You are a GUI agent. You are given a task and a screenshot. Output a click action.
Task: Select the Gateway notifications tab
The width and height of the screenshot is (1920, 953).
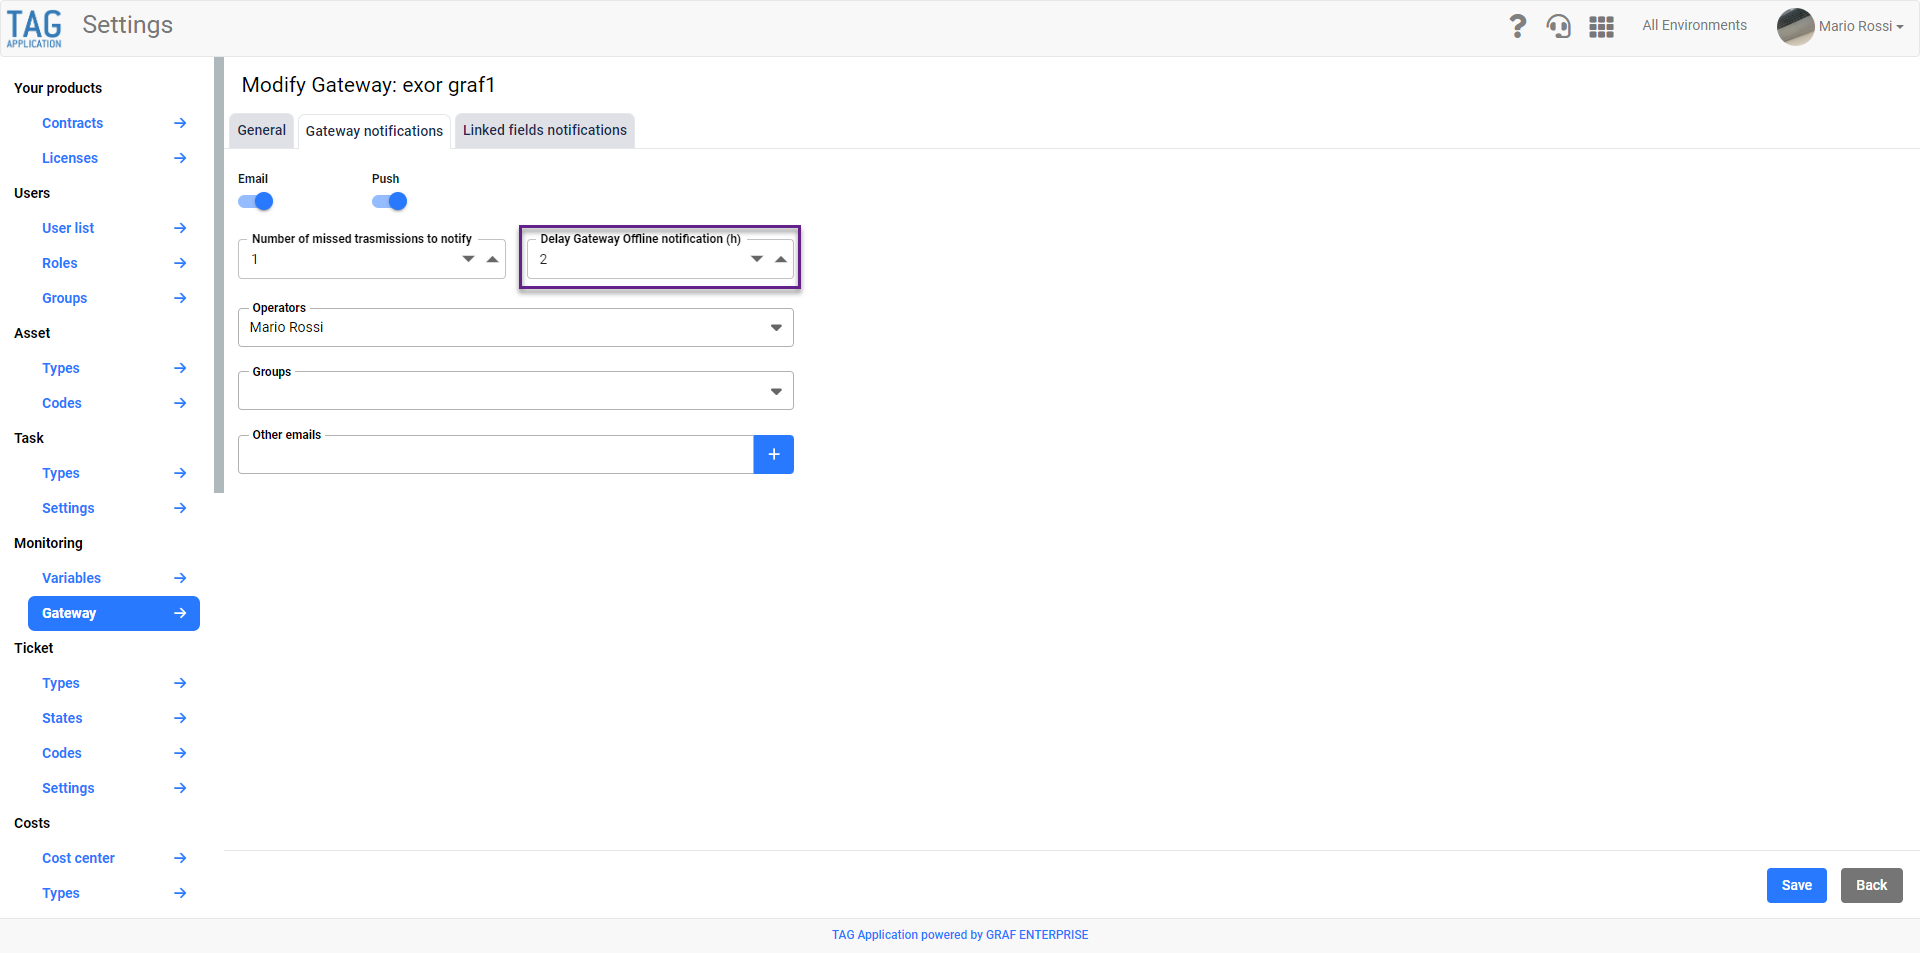[x=374, y=131]
